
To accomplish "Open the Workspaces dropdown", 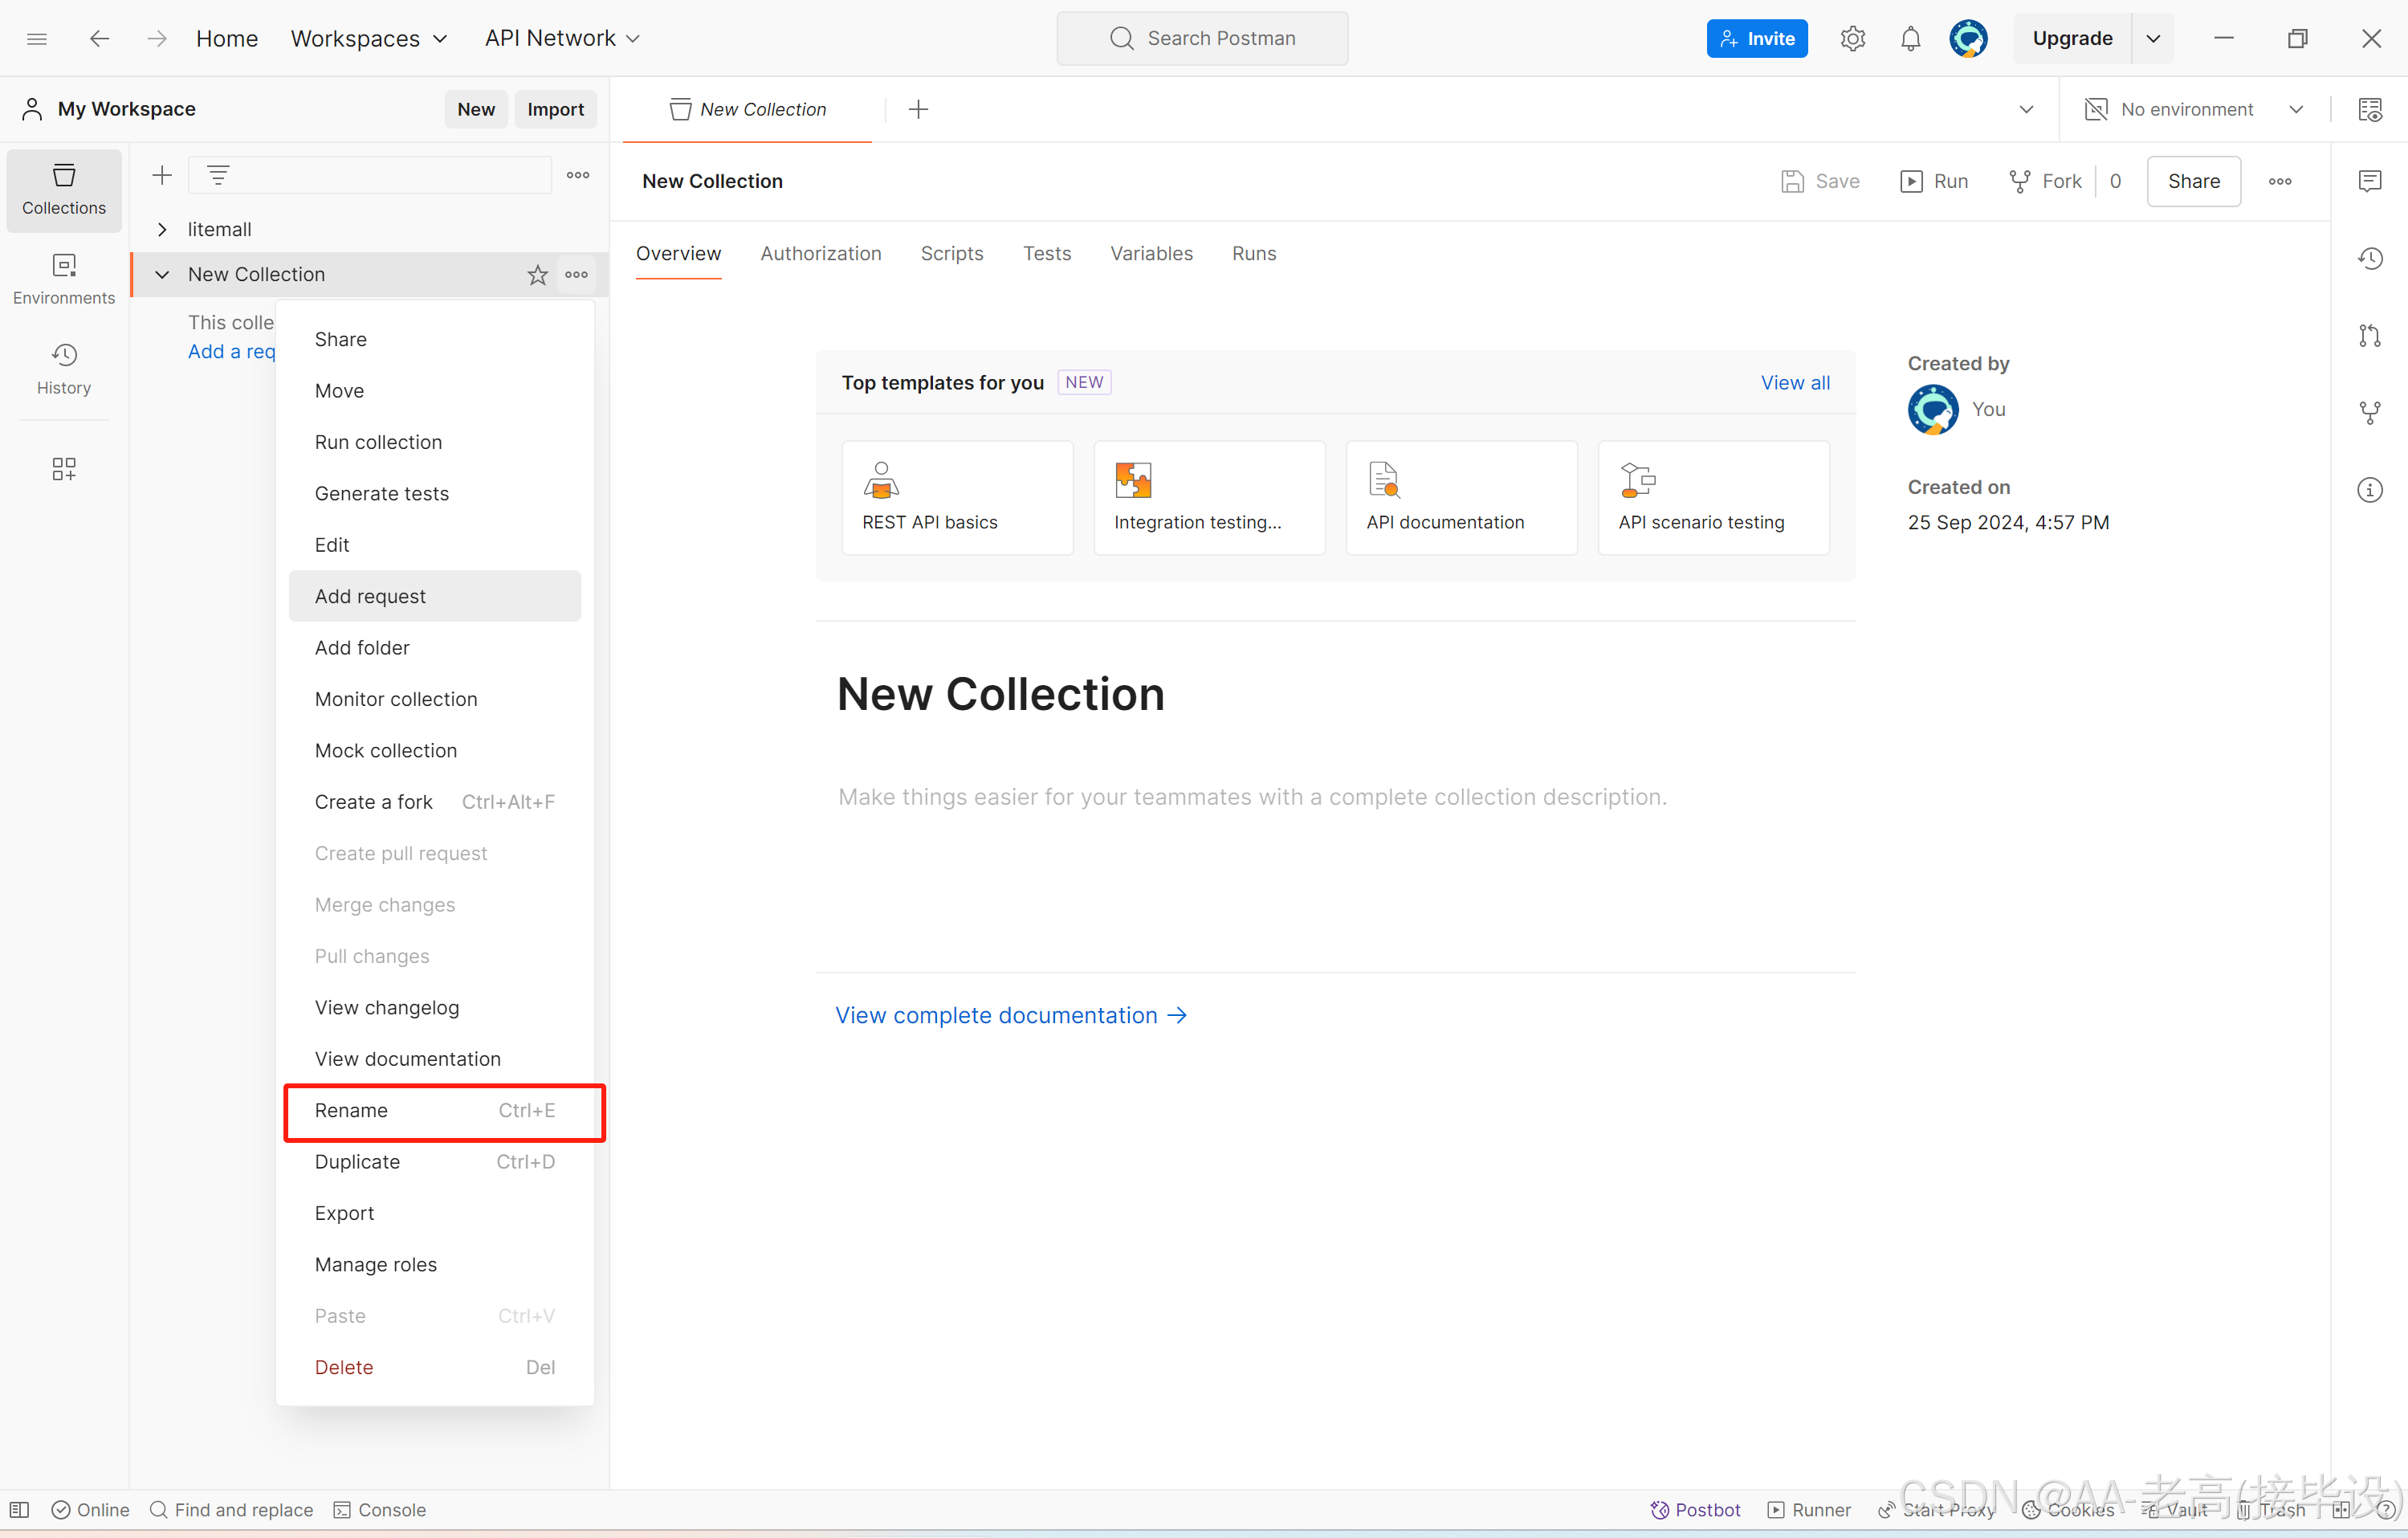I will tap(369, 38).
